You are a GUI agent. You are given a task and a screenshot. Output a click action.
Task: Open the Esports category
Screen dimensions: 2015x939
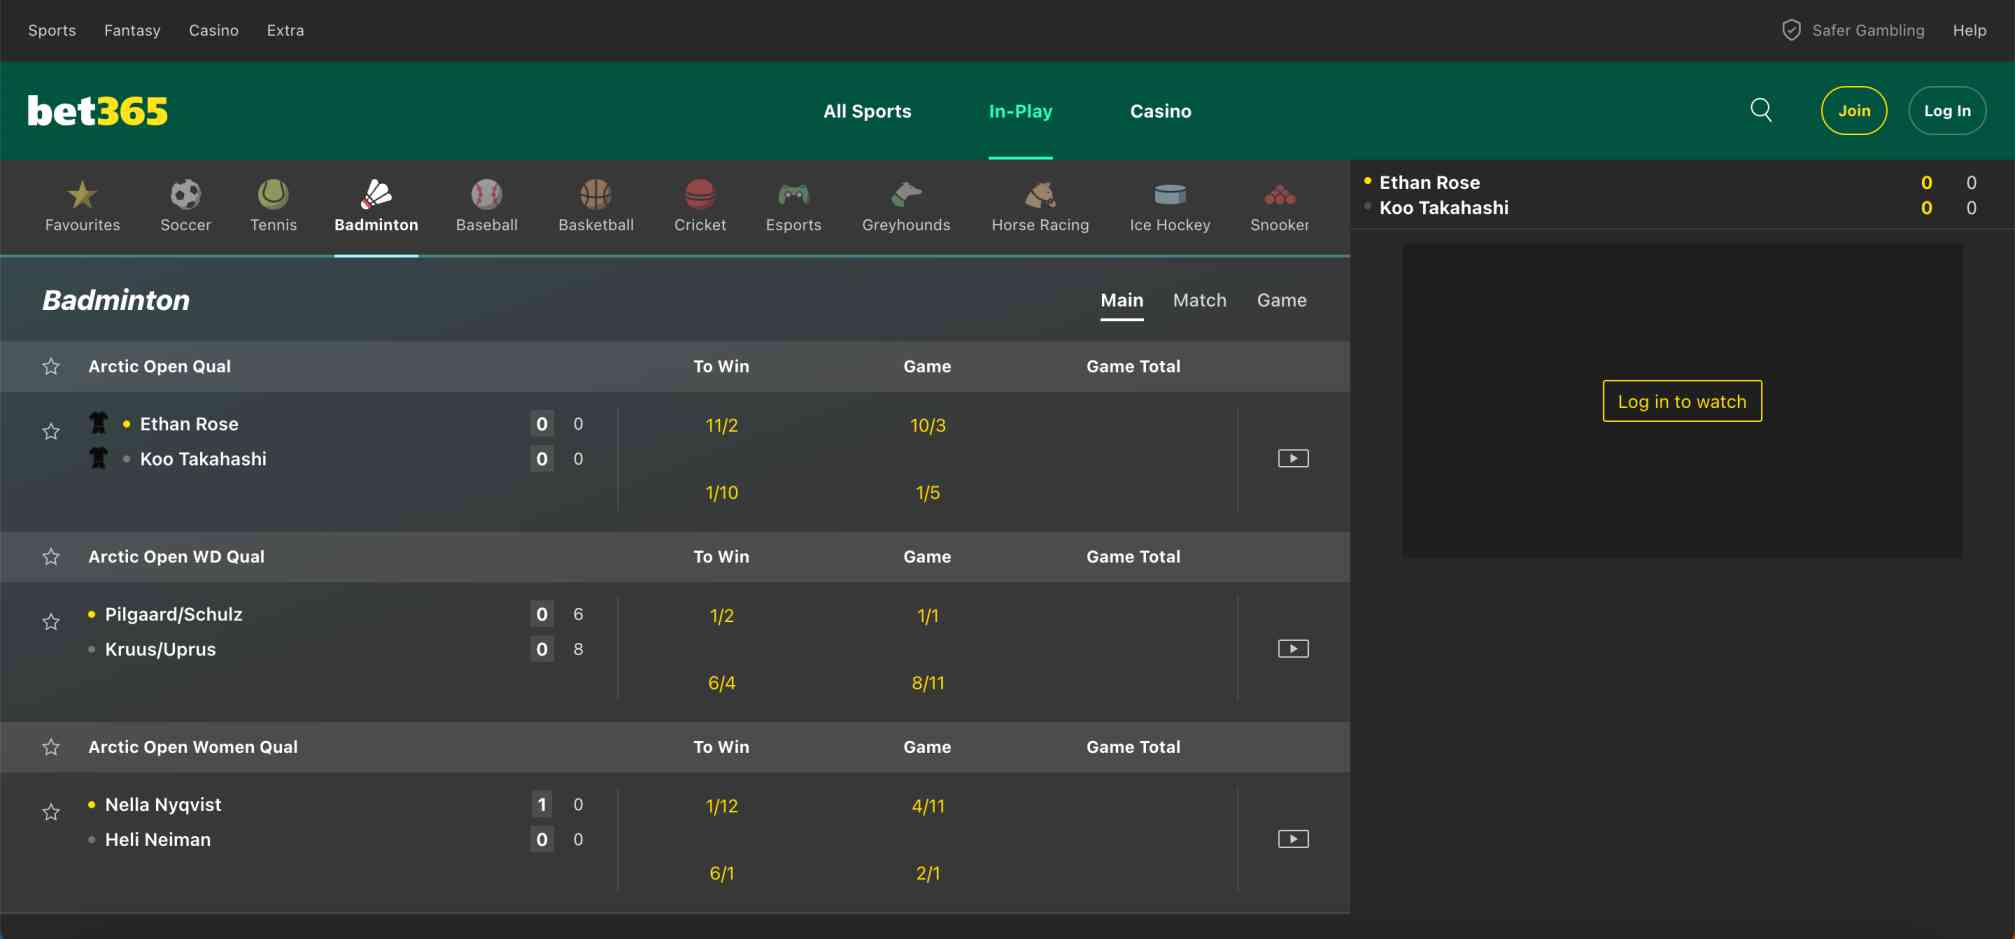pyautogui.click(x=793, y=205)
